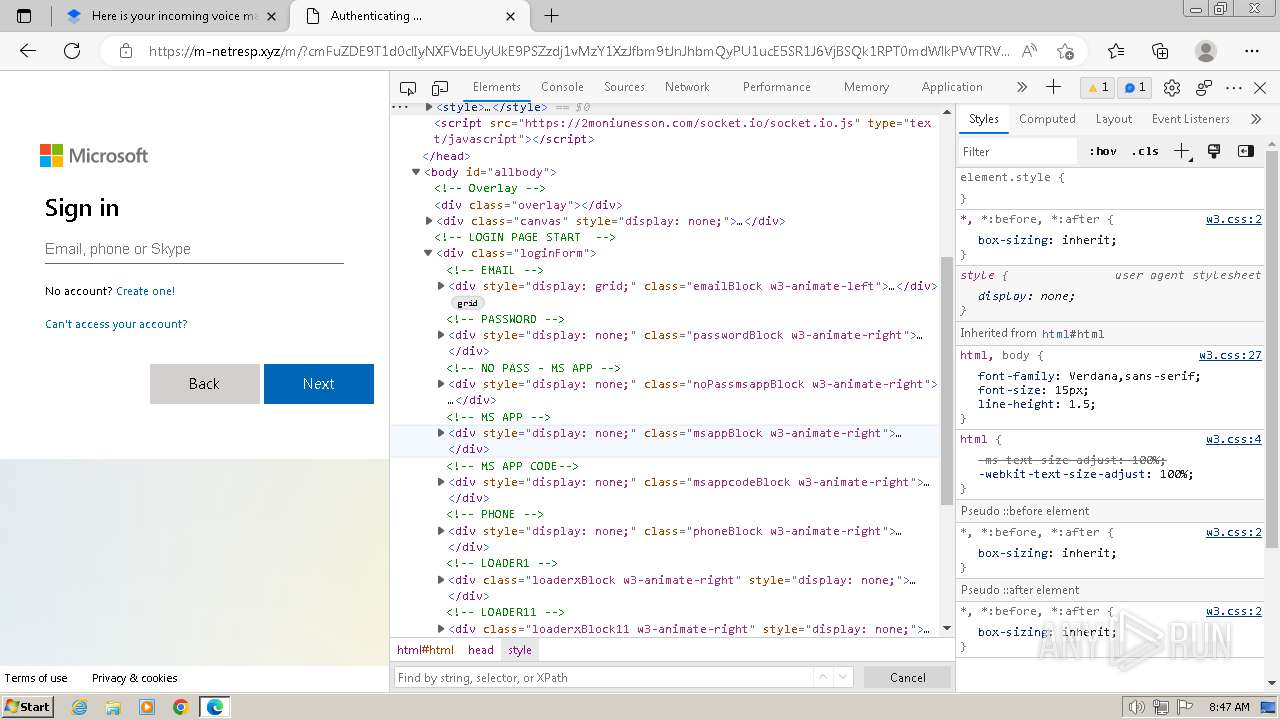The height and width of the screenshot is (720, 1280).
Task: View site information lock icon
Action: pyautogui.click(x=125, y=51)
